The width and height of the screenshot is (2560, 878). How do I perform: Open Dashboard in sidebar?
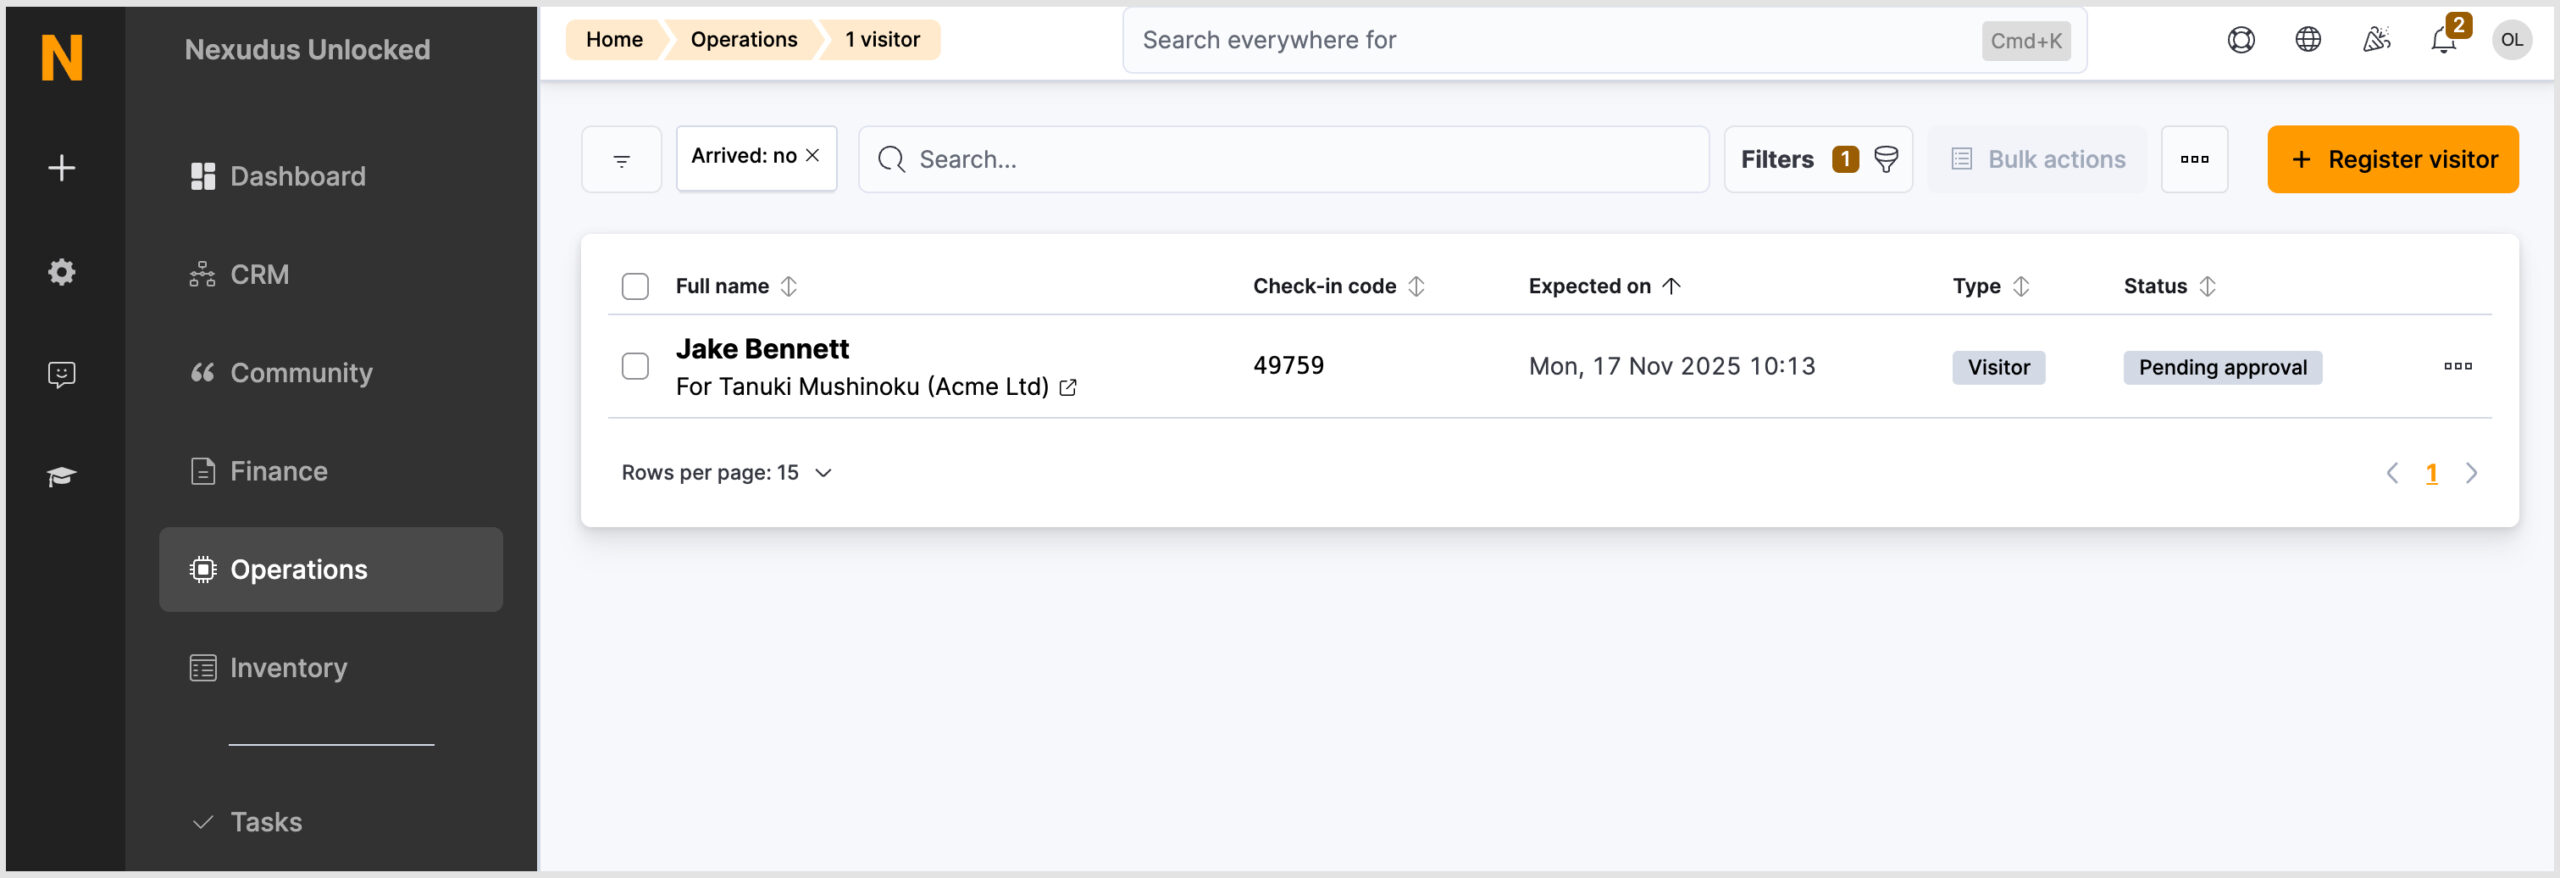pos(331,176)
